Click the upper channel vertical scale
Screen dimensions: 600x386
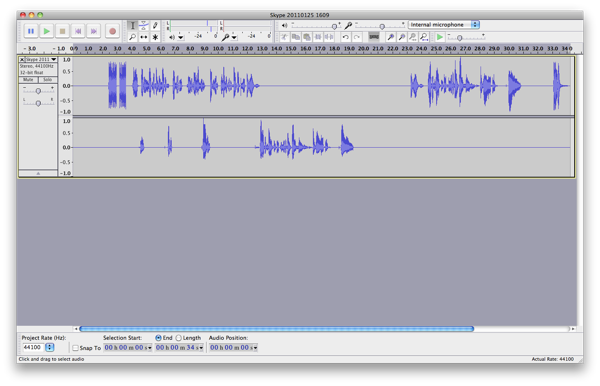[x=66, y=86]
